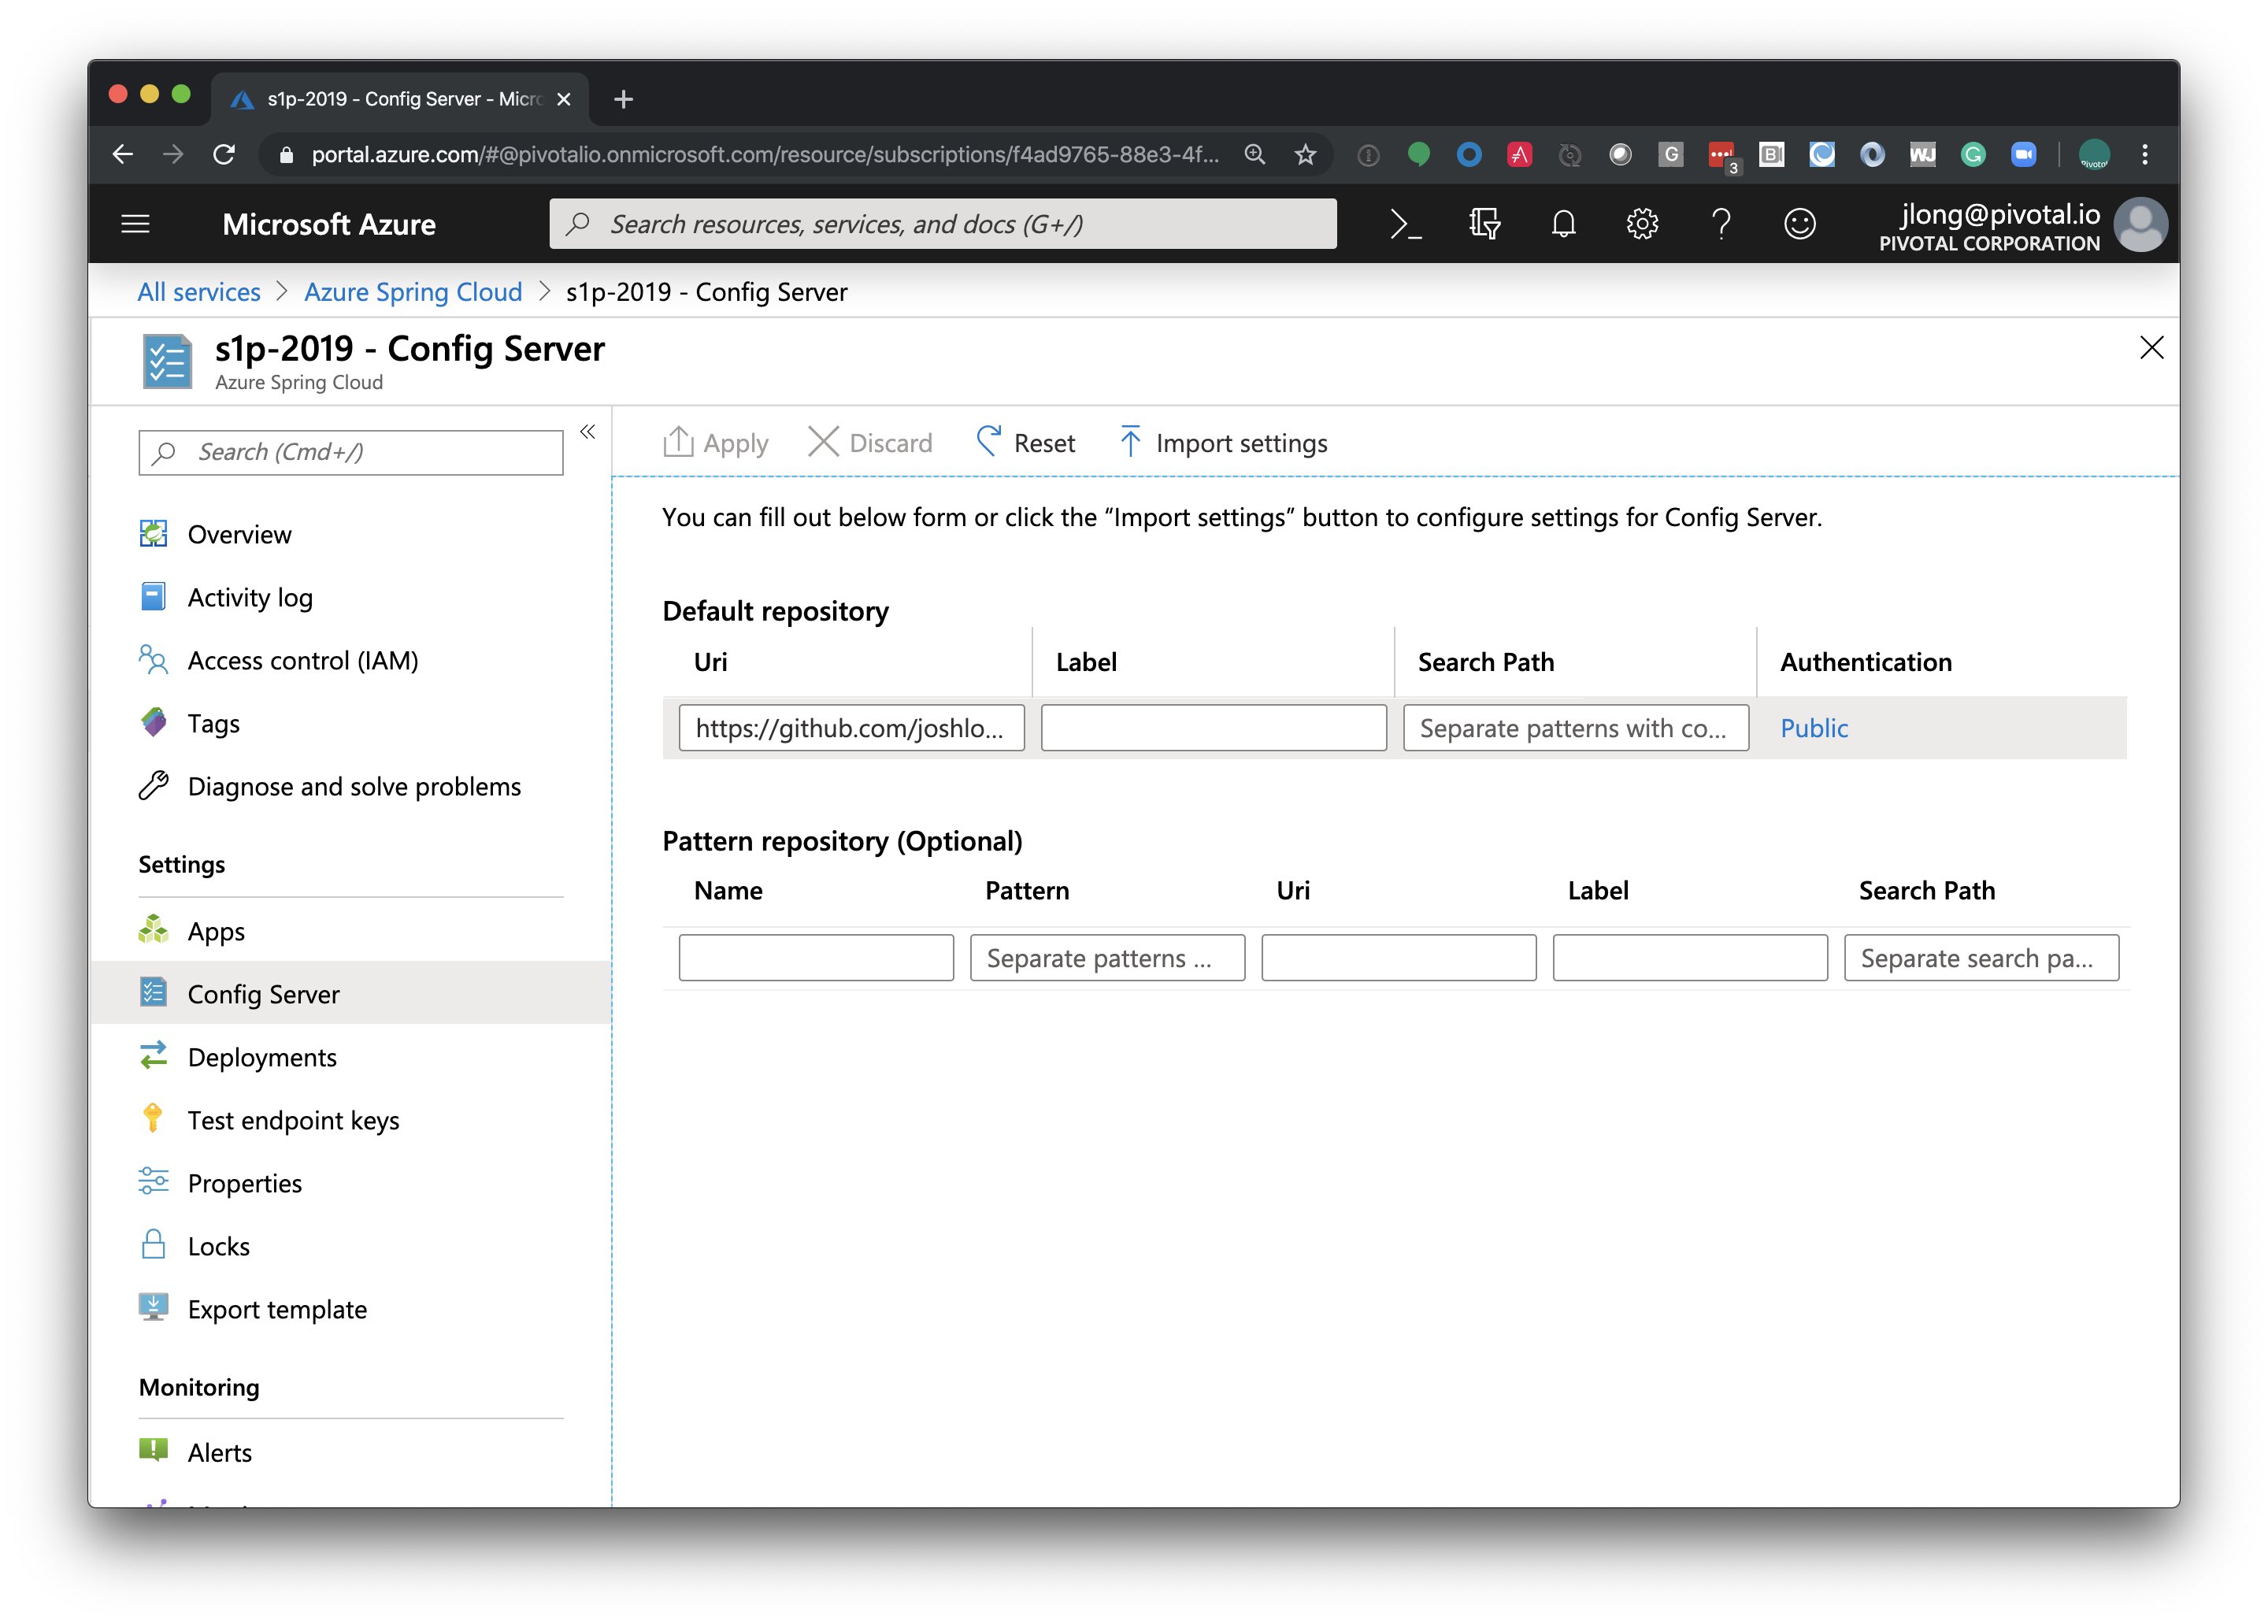
Task: Click the pattern repository Uri field
Action: (x=1399, y=958)
